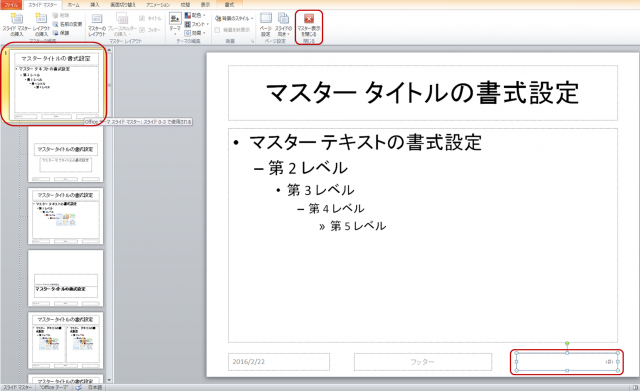The image size is (640, 391).
Task: Toggle the Title (タイトル) checkbox
Action: point(150,18)
